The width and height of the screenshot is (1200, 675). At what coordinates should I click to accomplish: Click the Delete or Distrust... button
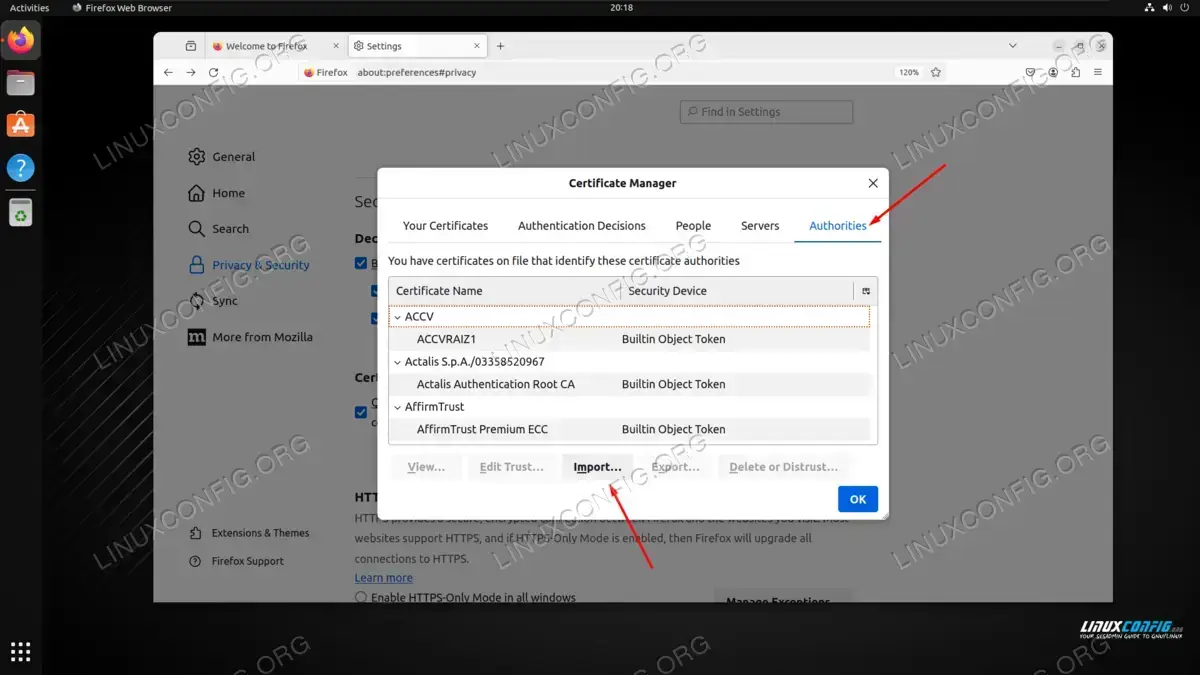[x=784, y=467]
